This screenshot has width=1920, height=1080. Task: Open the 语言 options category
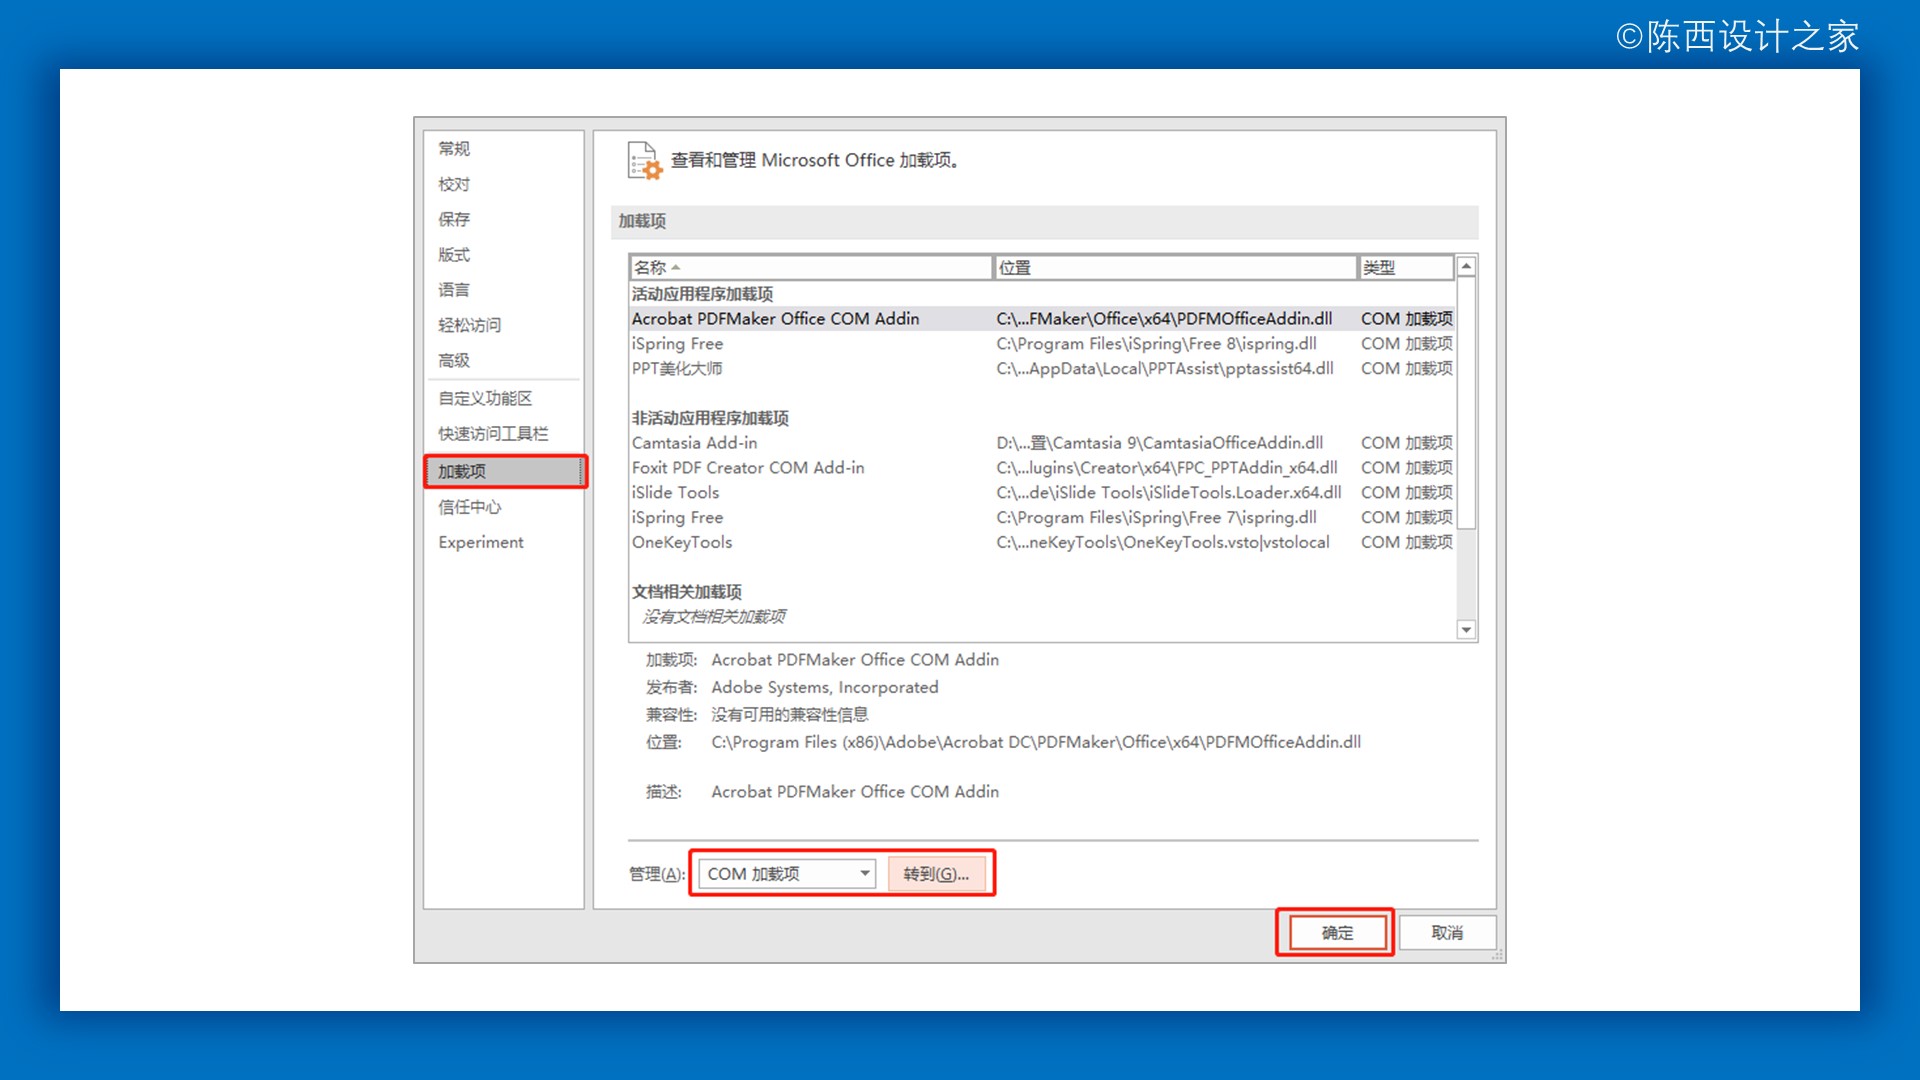pyautogui.click(x=454, y=289)
